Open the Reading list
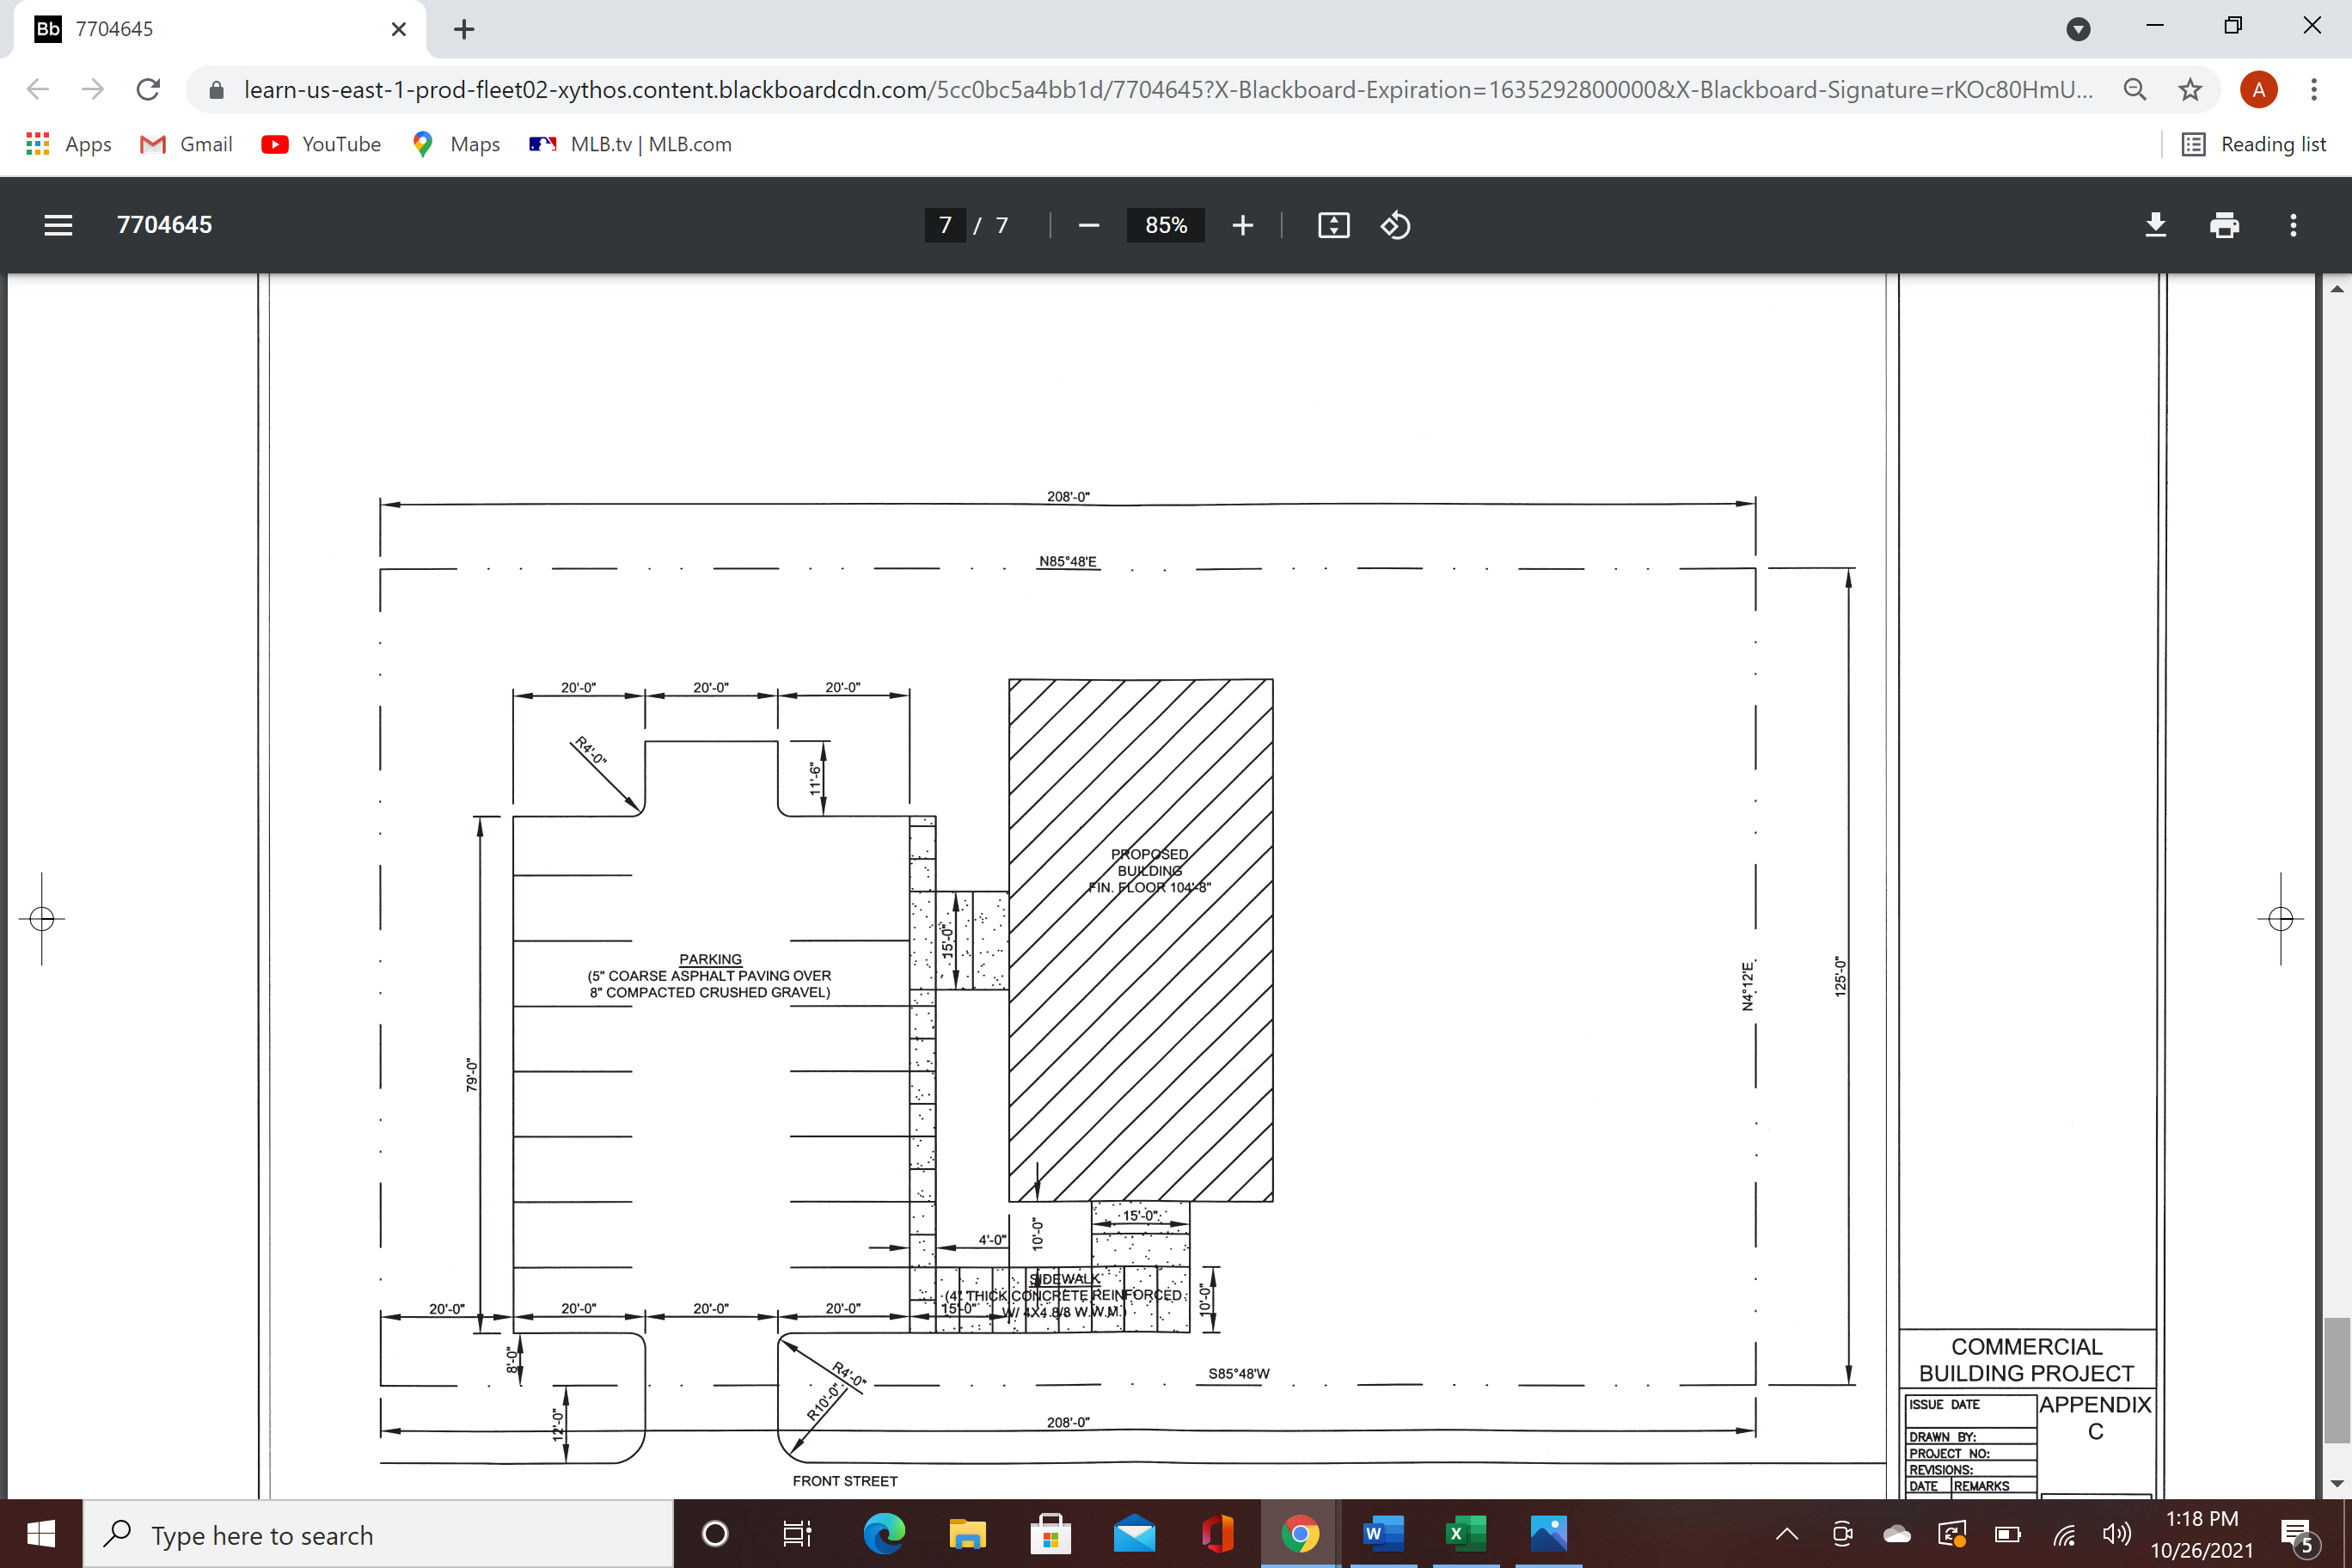The width and height of the screenshot is (2352, 1568). (2253, 144)
